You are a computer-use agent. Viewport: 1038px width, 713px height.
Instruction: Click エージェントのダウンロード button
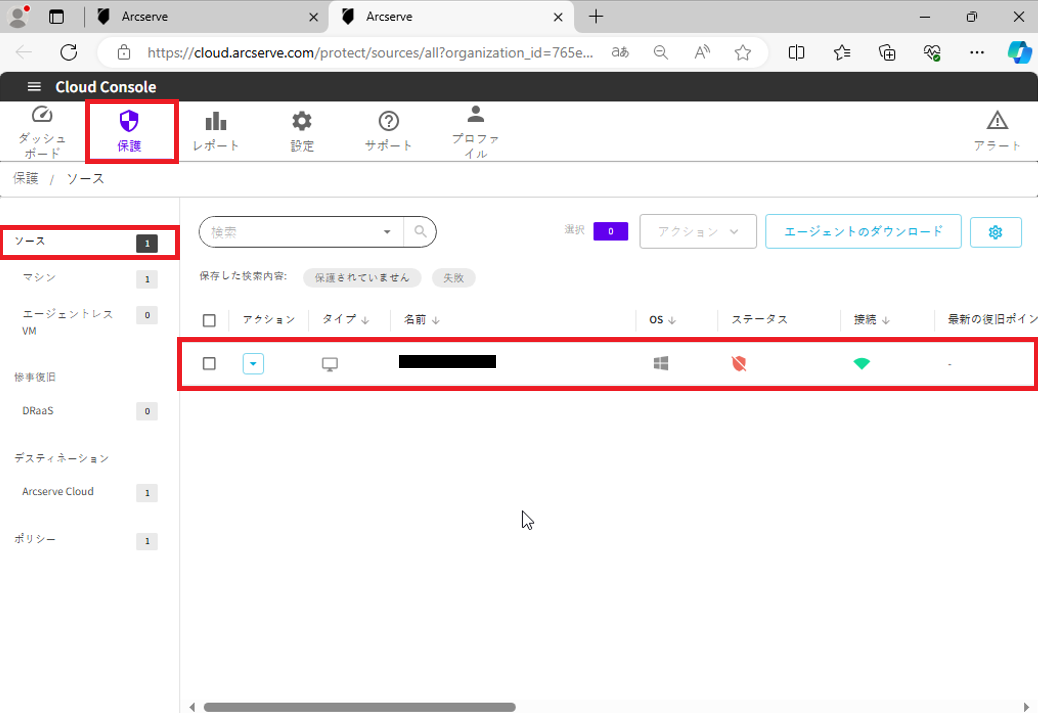point(863,232)
